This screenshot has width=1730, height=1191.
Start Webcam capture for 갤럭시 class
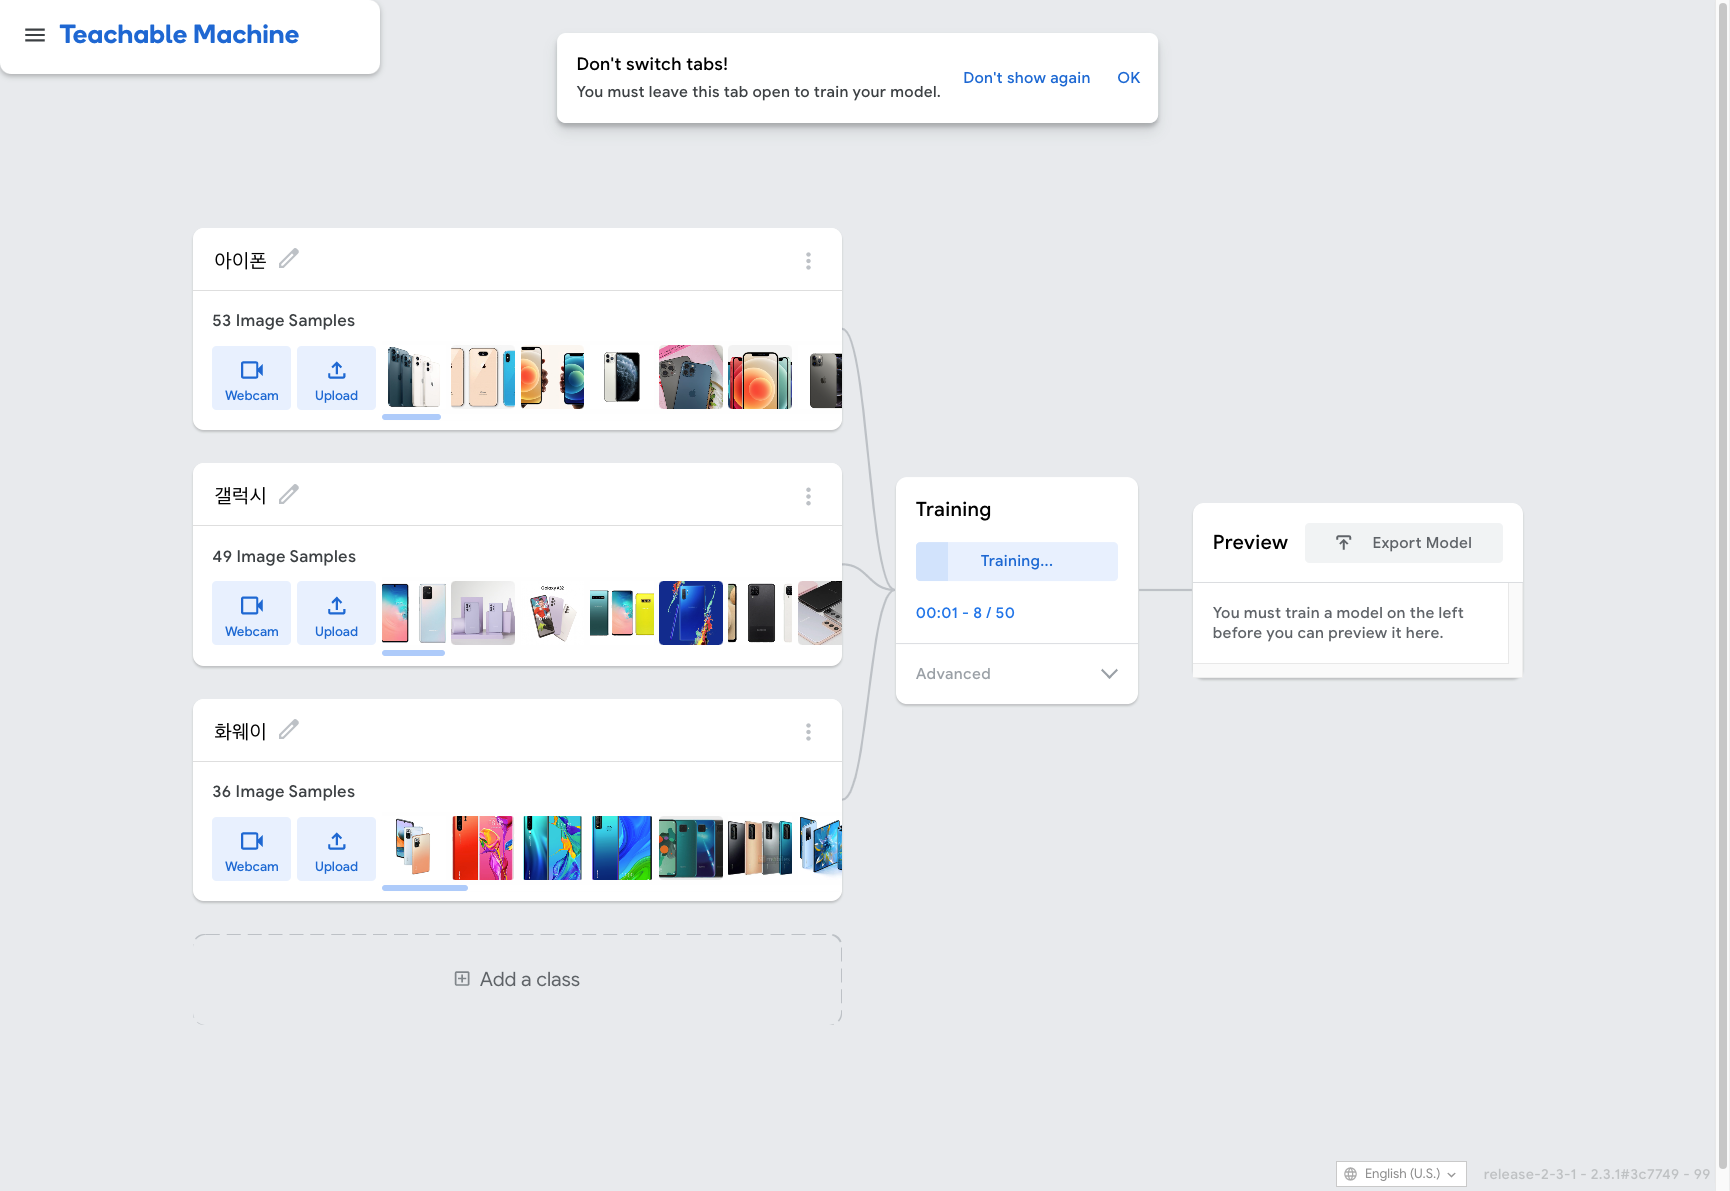(x=252, y=613)
